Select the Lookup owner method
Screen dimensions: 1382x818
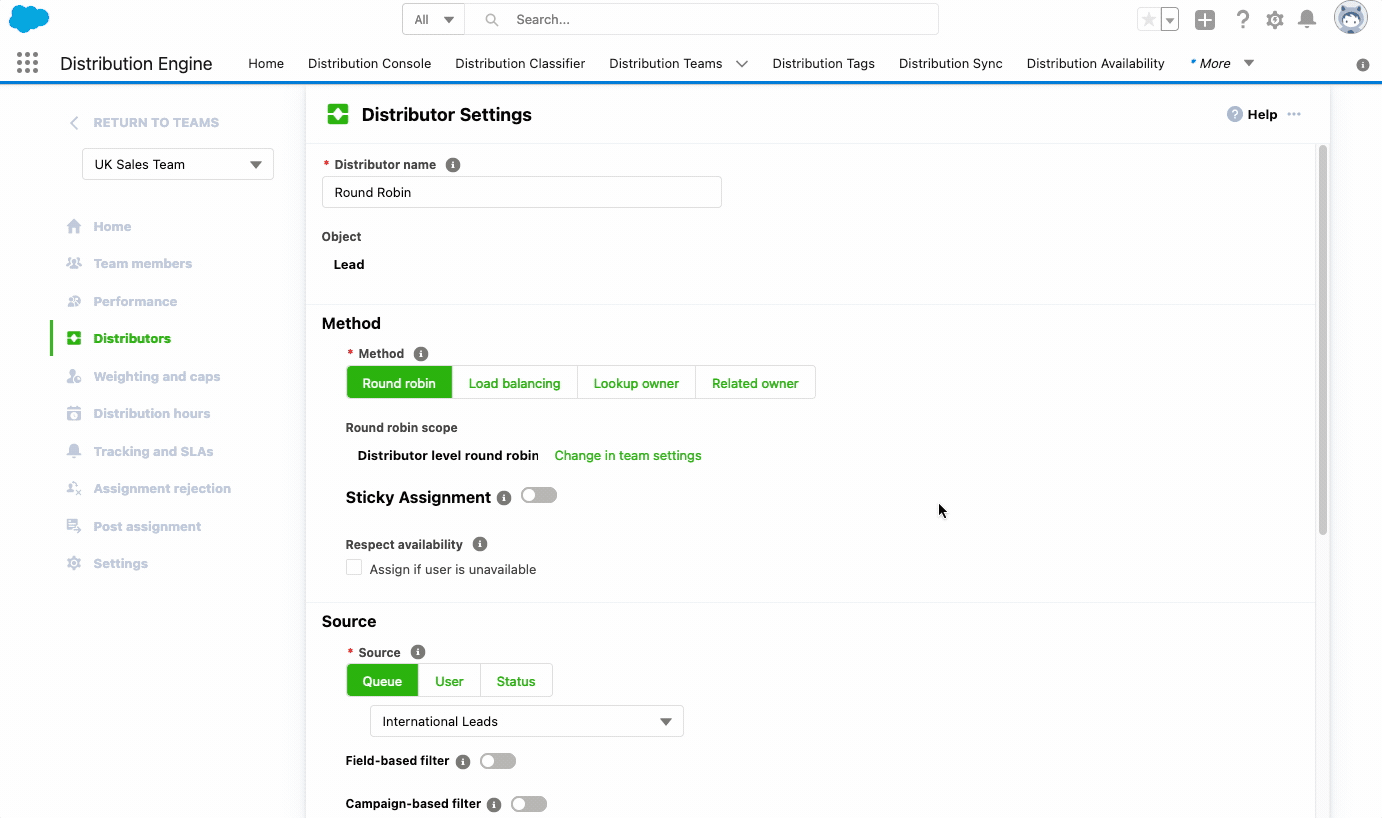(x=636, y=383)
